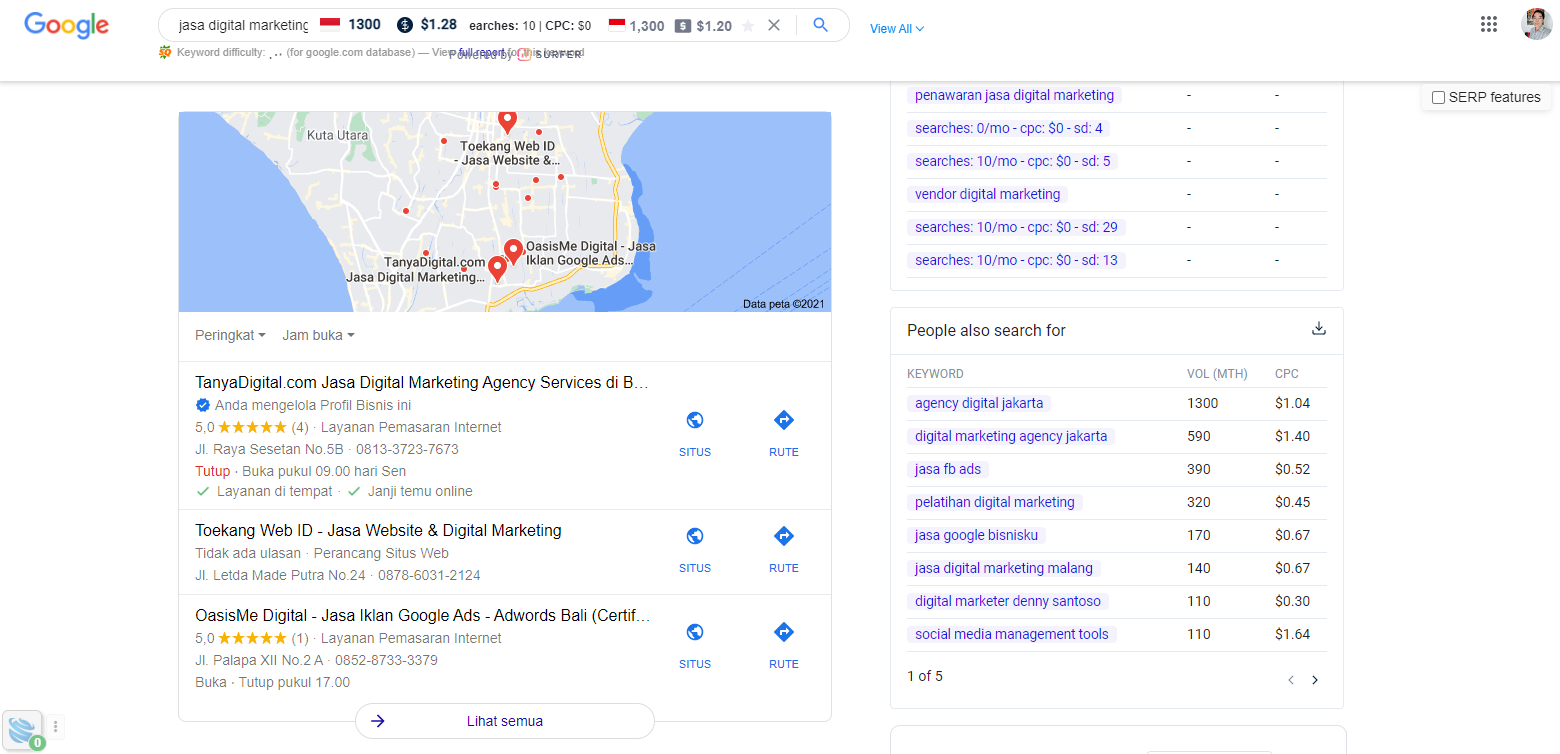Clear the search box with X

774,25
